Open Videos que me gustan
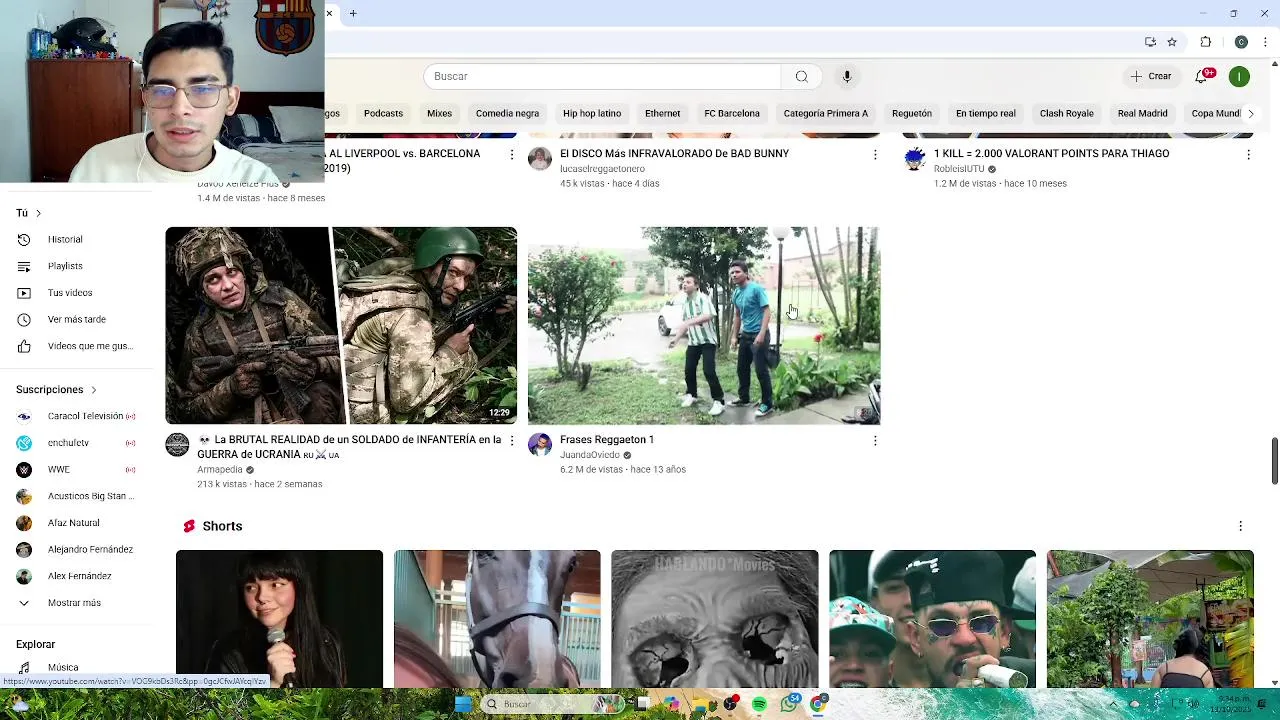The height and width of the screenshot is (720, 1280). (74, 346)
